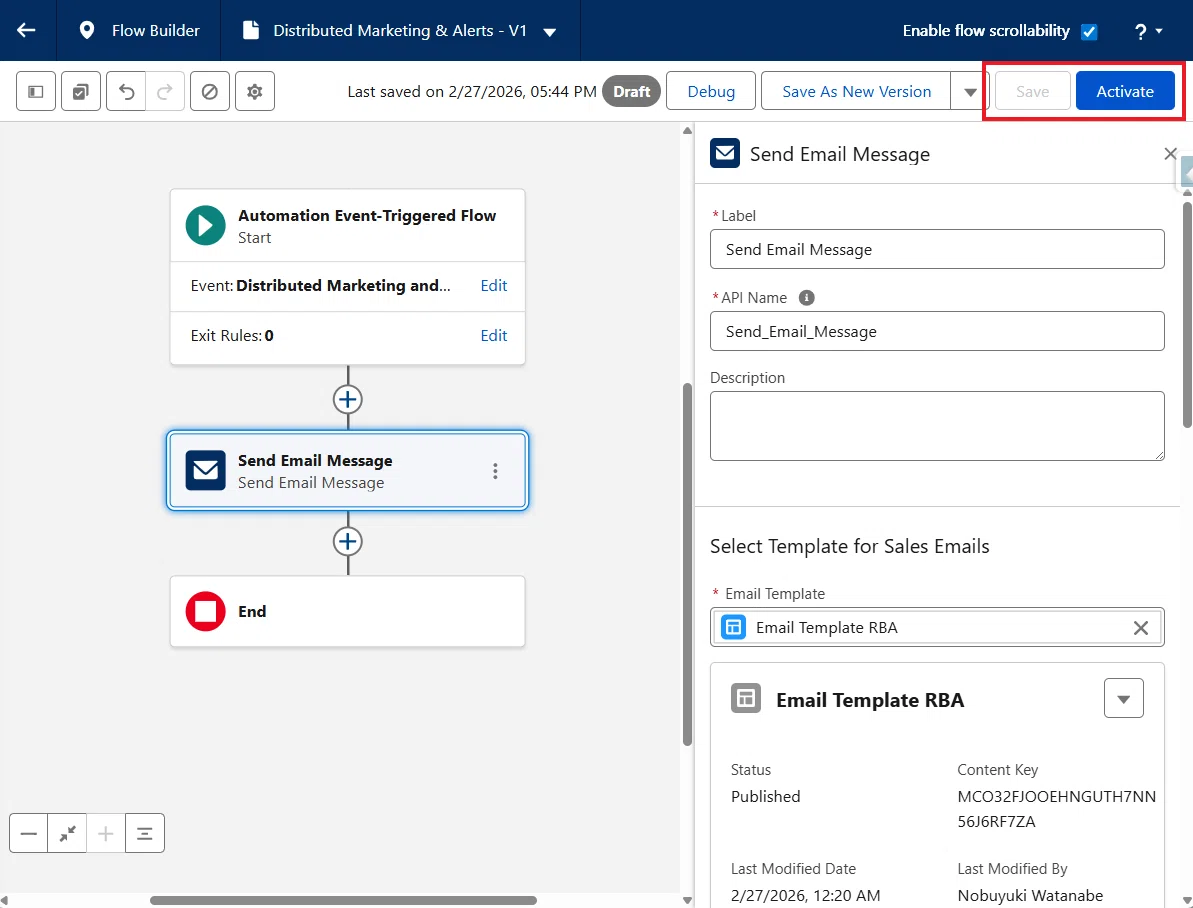
Task: Expand the Email Template RBA card dropdown
Action: point(1123,699)
